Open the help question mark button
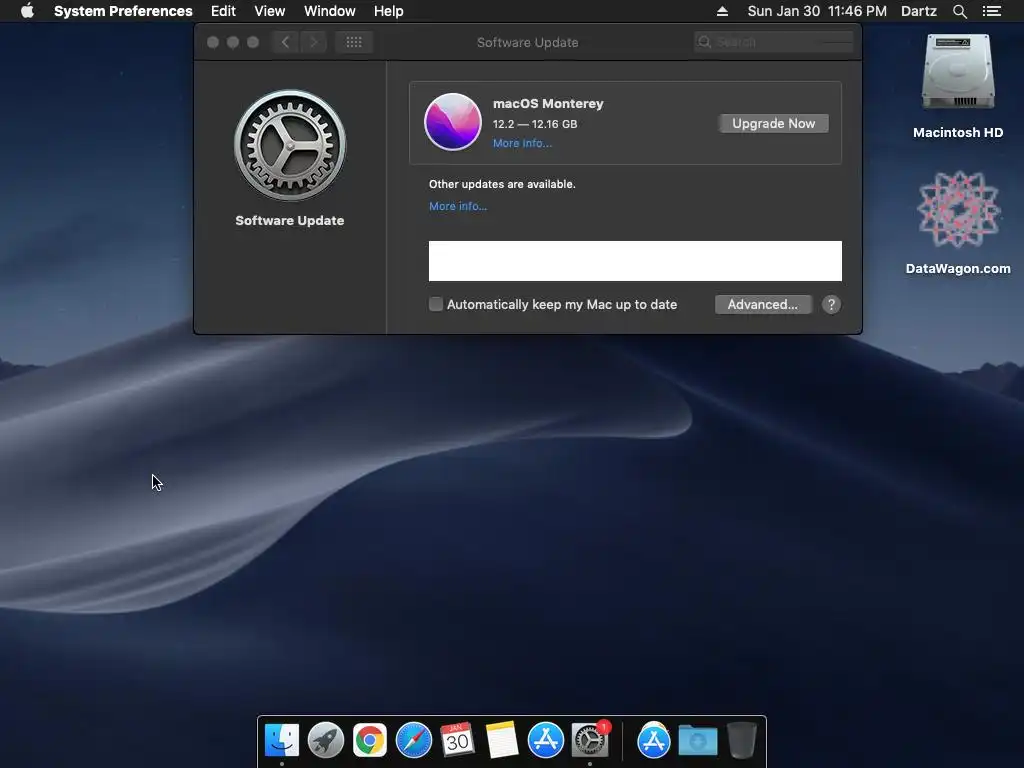The width and height of the screenshot is (1024, 768). (831, 304)
